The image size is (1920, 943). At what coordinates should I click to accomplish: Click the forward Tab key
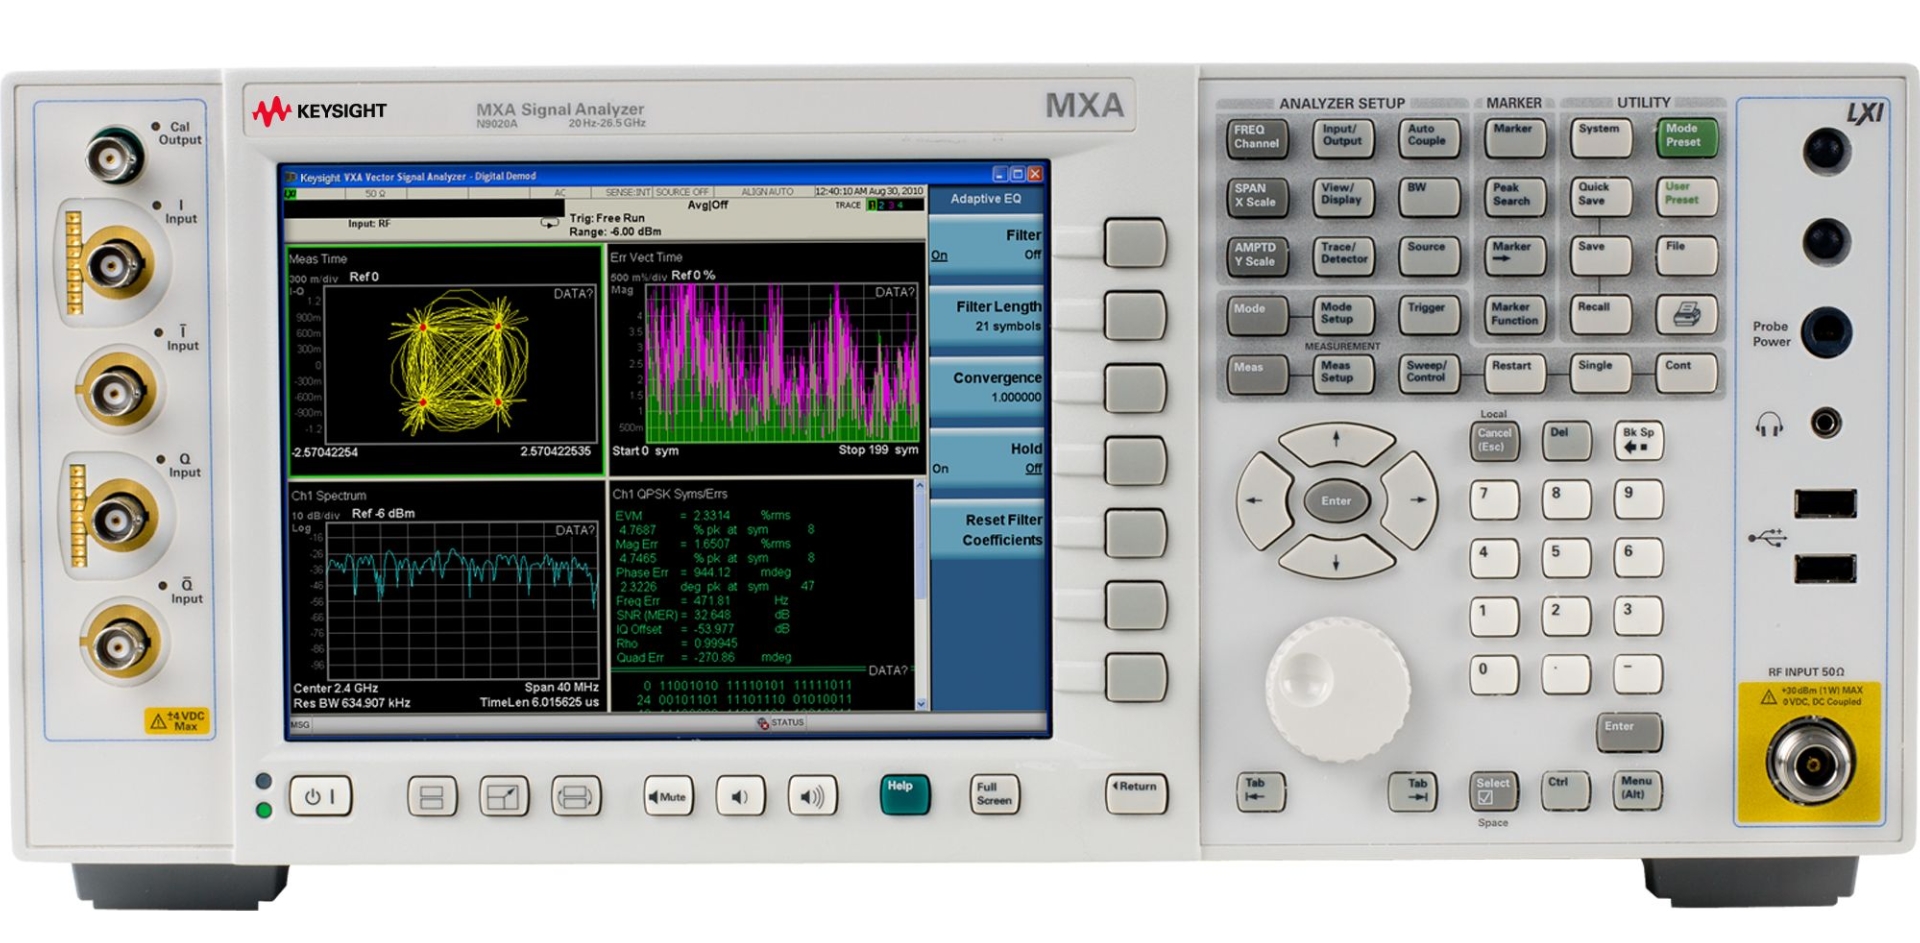1414,792
